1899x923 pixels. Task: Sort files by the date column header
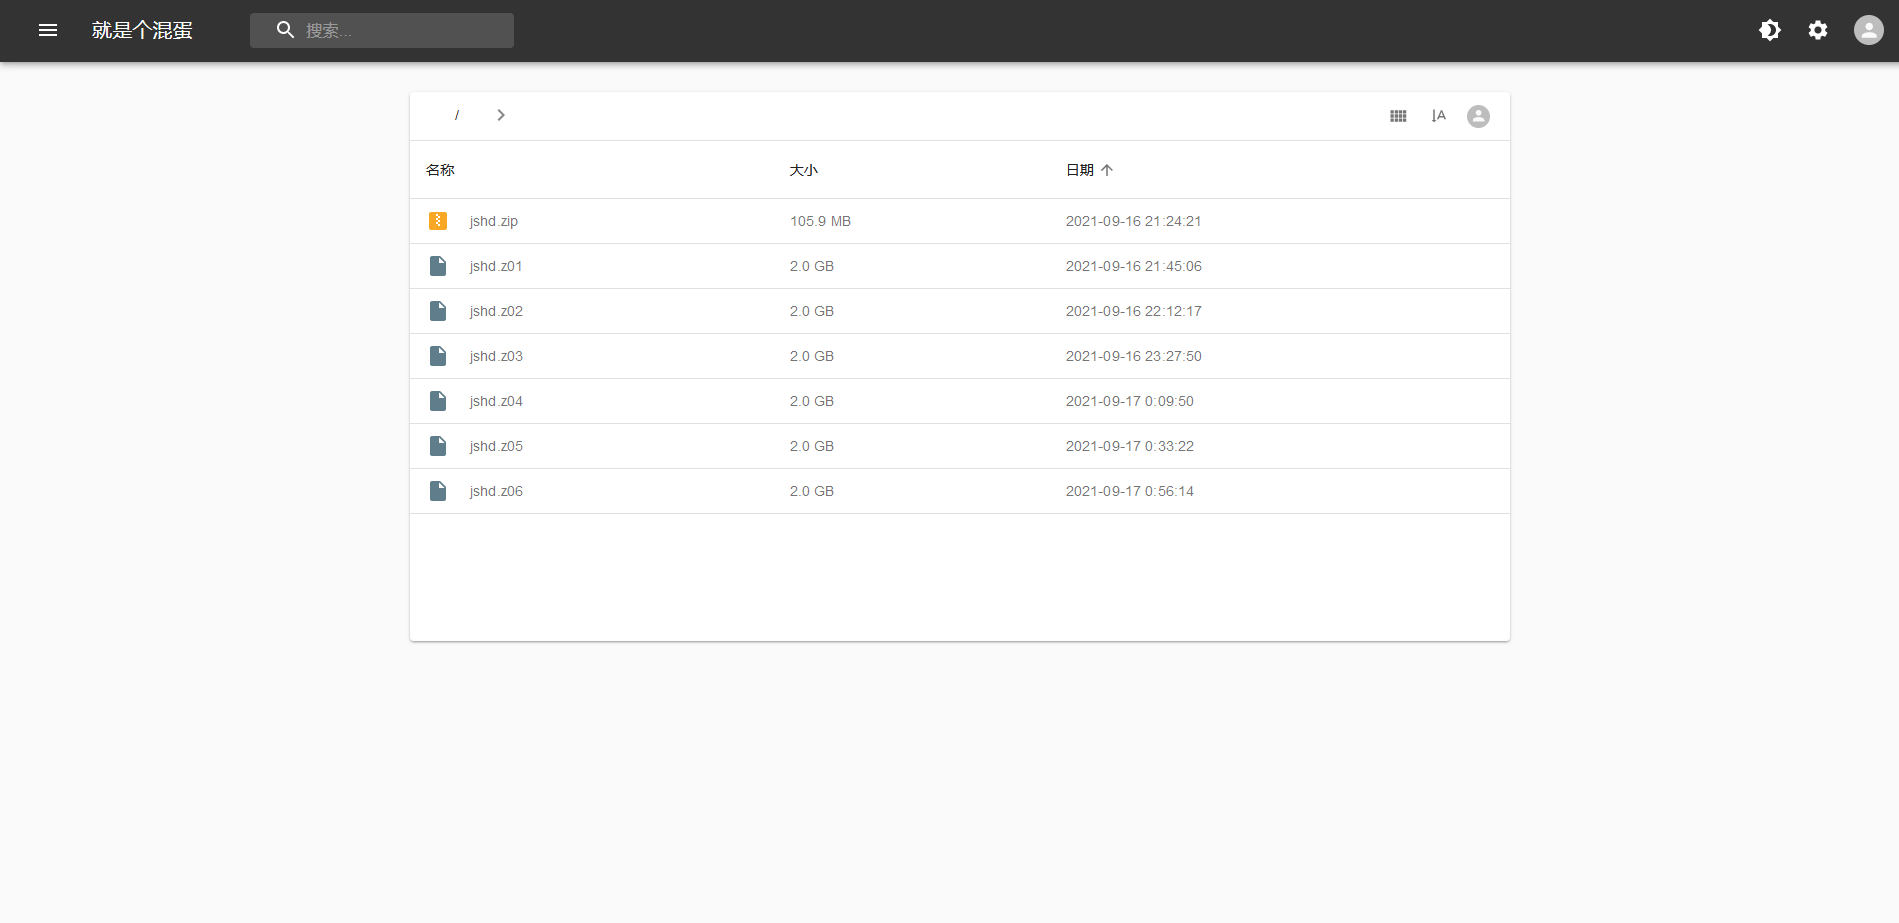click(1080, 170)
